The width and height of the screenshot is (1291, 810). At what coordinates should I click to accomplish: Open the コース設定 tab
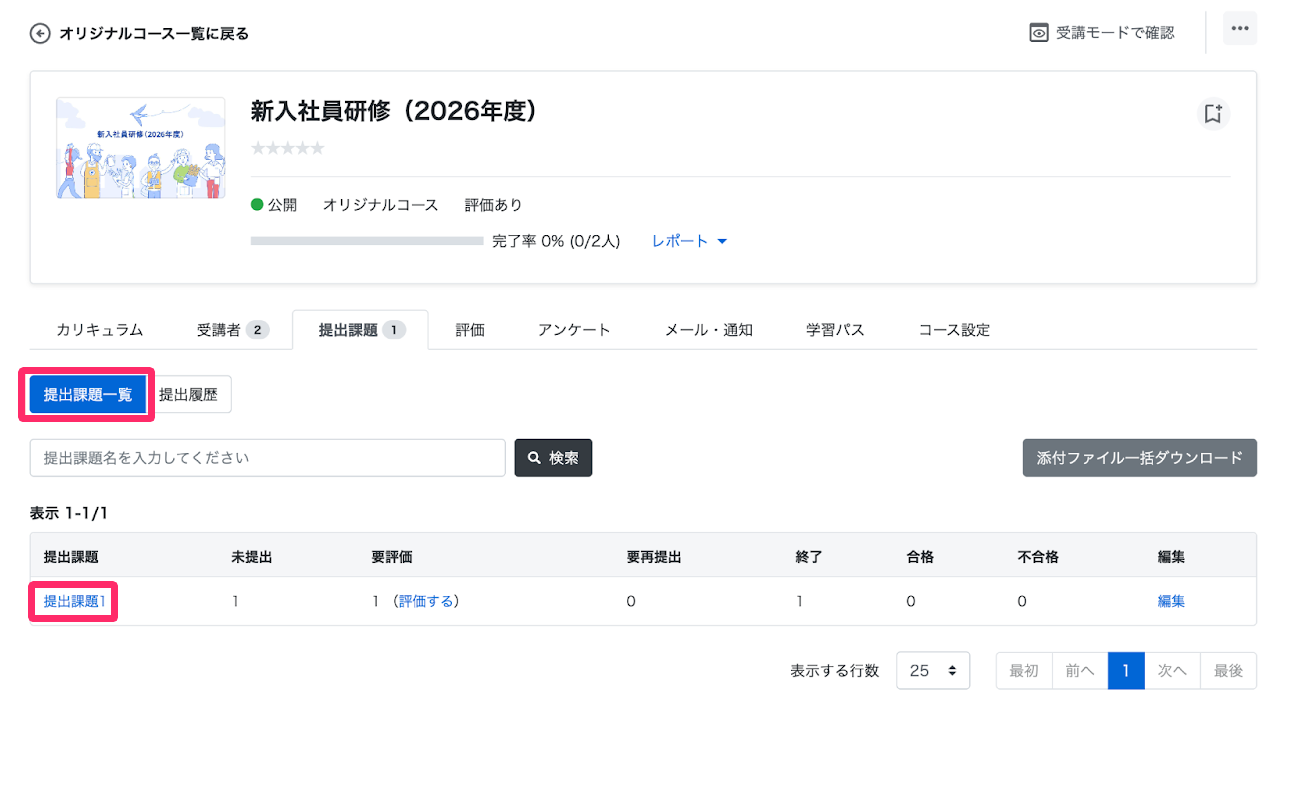click(x=954, y=330)
